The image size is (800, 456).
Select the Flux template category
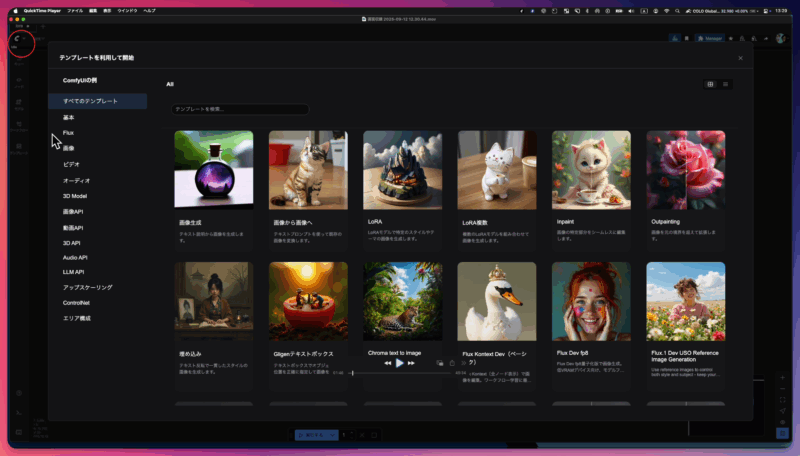click(x=68, y=133)
